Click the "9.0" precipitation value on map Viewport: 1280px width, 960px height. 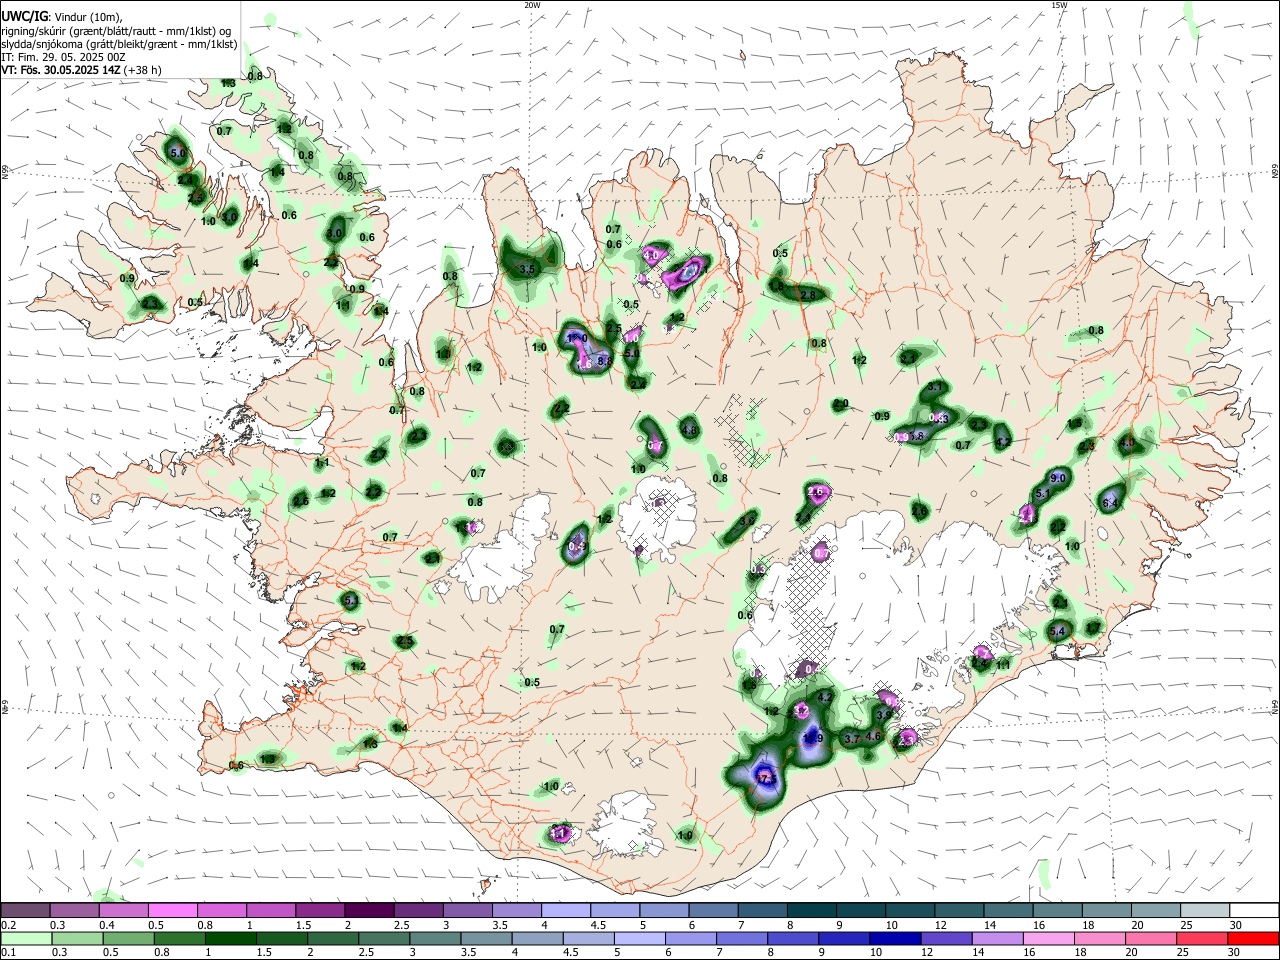click(1059, 479)
